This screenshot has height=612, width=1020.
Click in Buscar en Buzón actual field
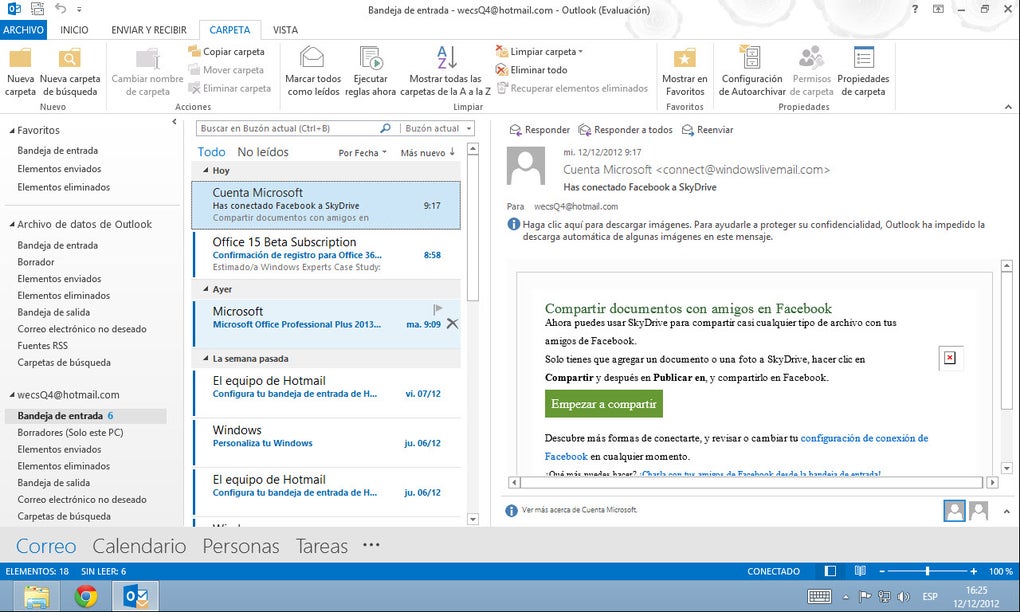click(x=288, y=128)
